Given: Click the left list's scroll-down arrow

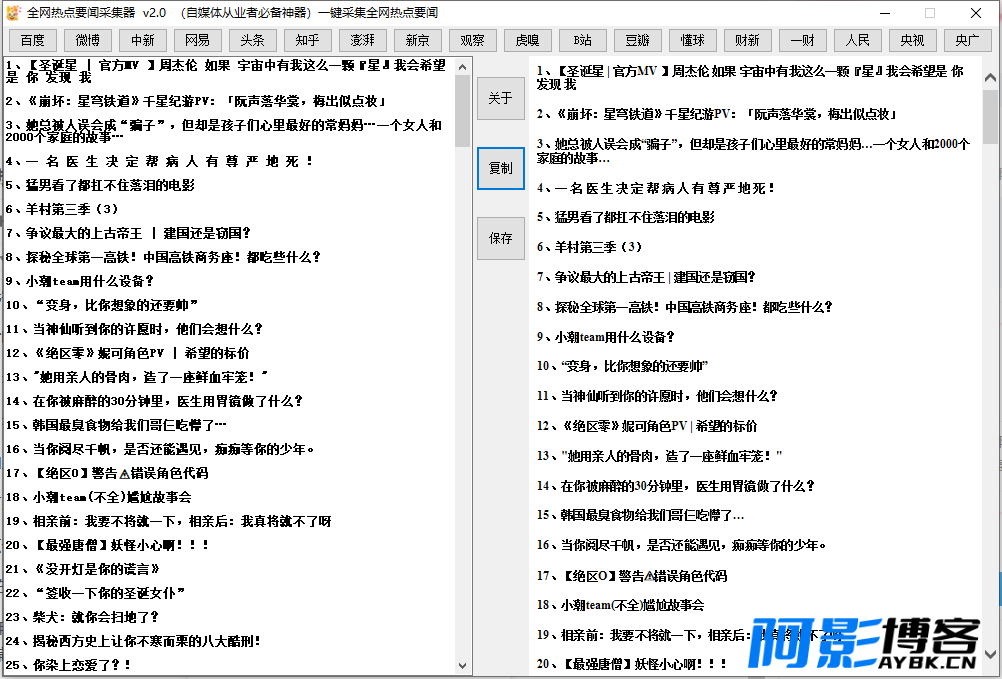Looking at the screenshot, I should tap(463, 665).
